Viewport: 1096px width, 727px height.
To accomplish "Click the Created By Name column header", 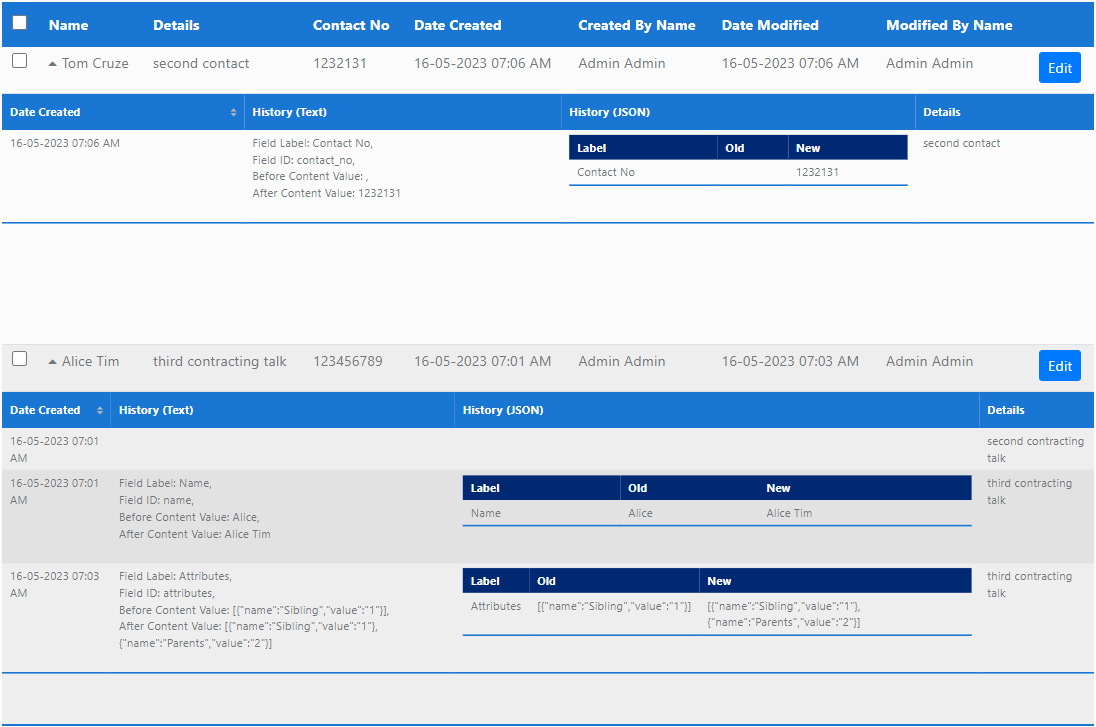I will tap(636, 25).
